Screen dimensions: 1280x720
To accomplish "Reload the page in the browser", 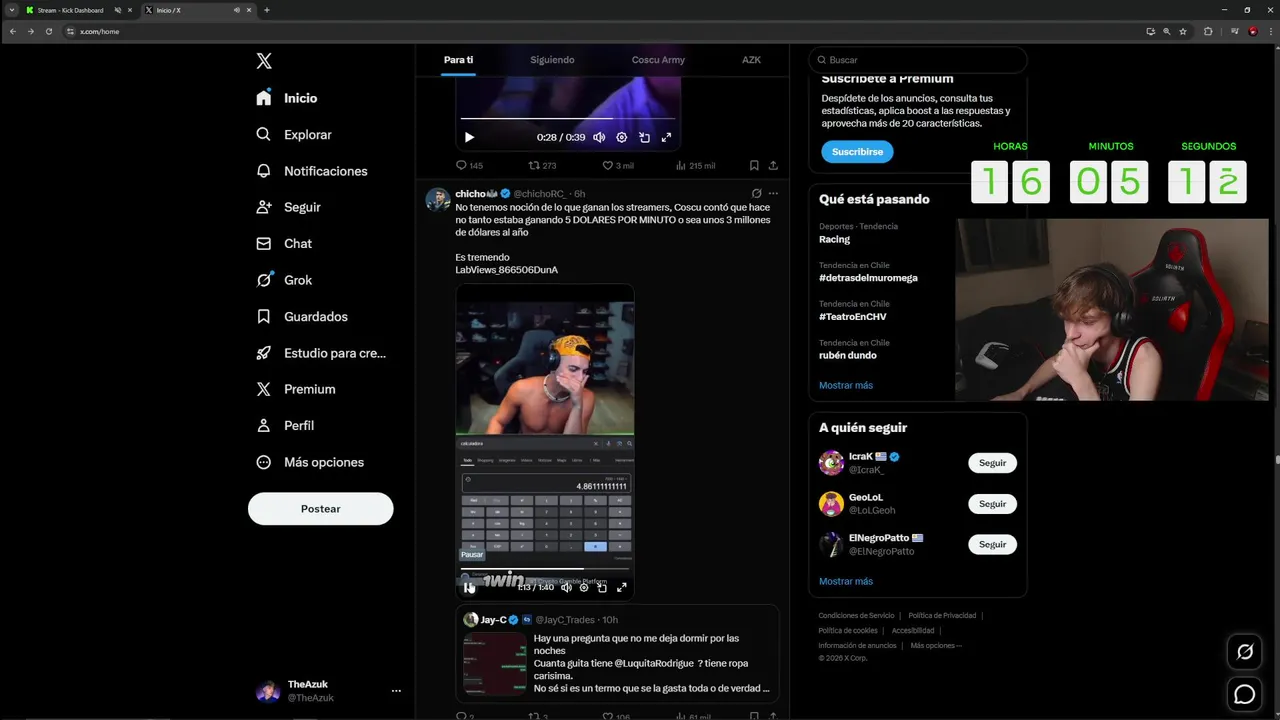I will (48, 31).
